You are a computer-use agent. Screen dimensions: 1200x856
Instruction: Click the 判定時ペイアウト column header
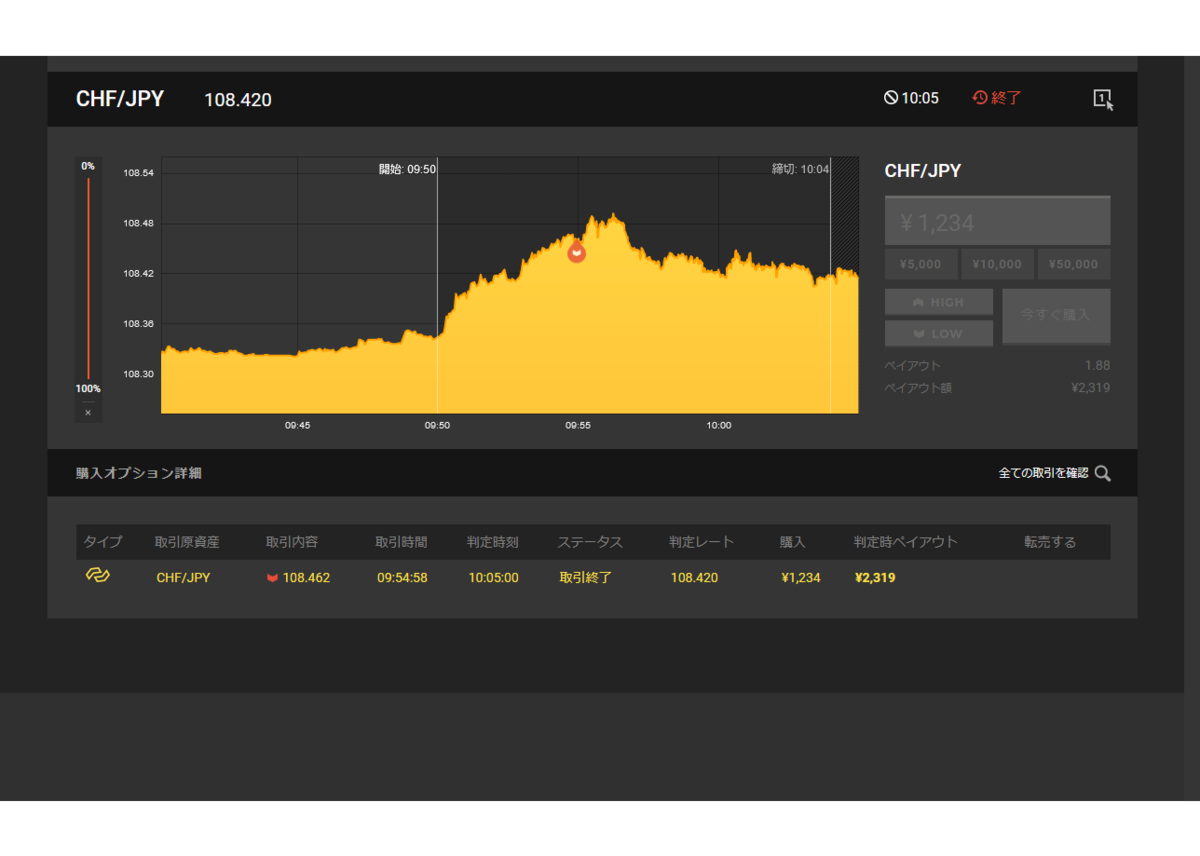coord(906,542)
